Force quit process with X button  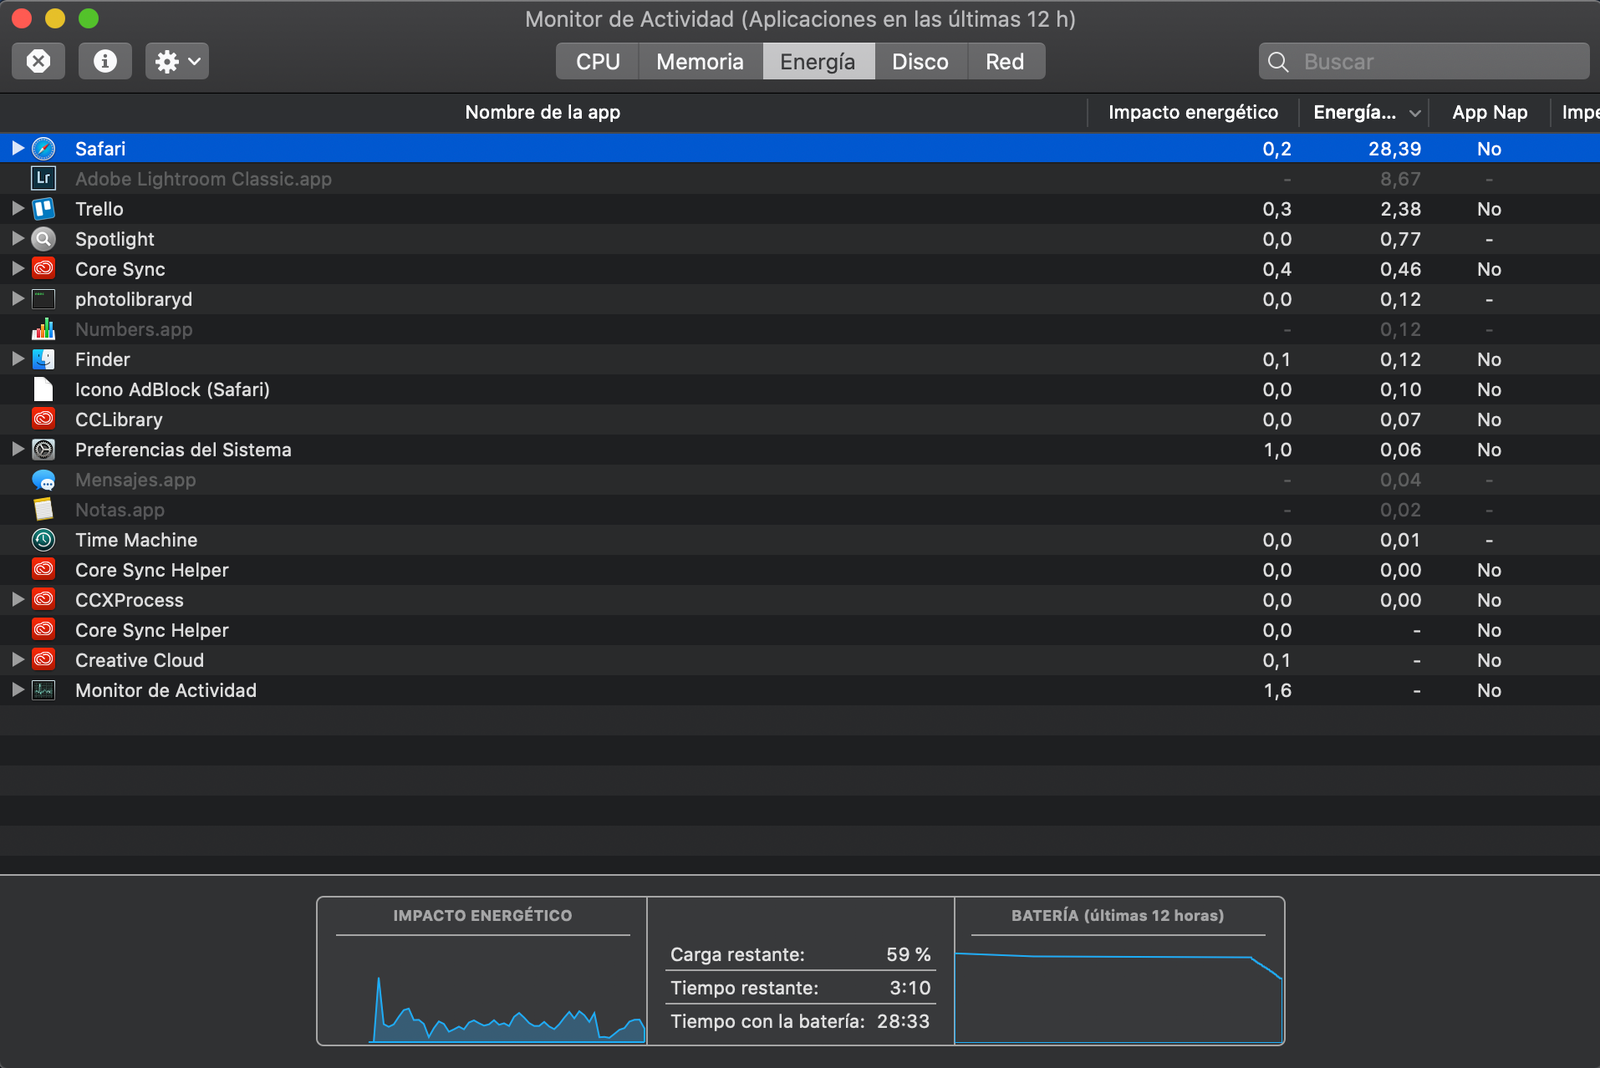38,61
